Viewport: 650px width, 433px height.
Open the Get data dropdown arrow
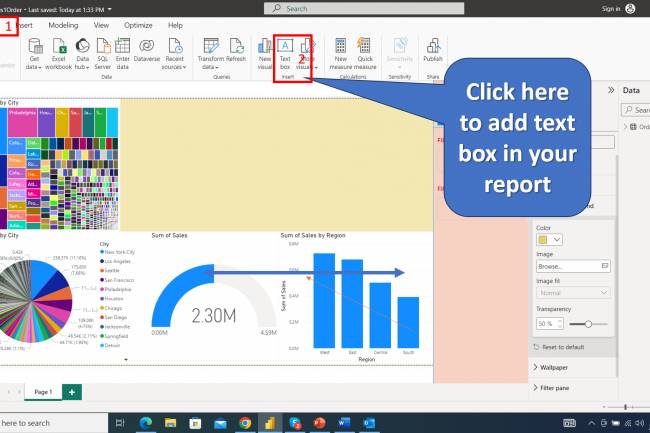click(40, 68)
